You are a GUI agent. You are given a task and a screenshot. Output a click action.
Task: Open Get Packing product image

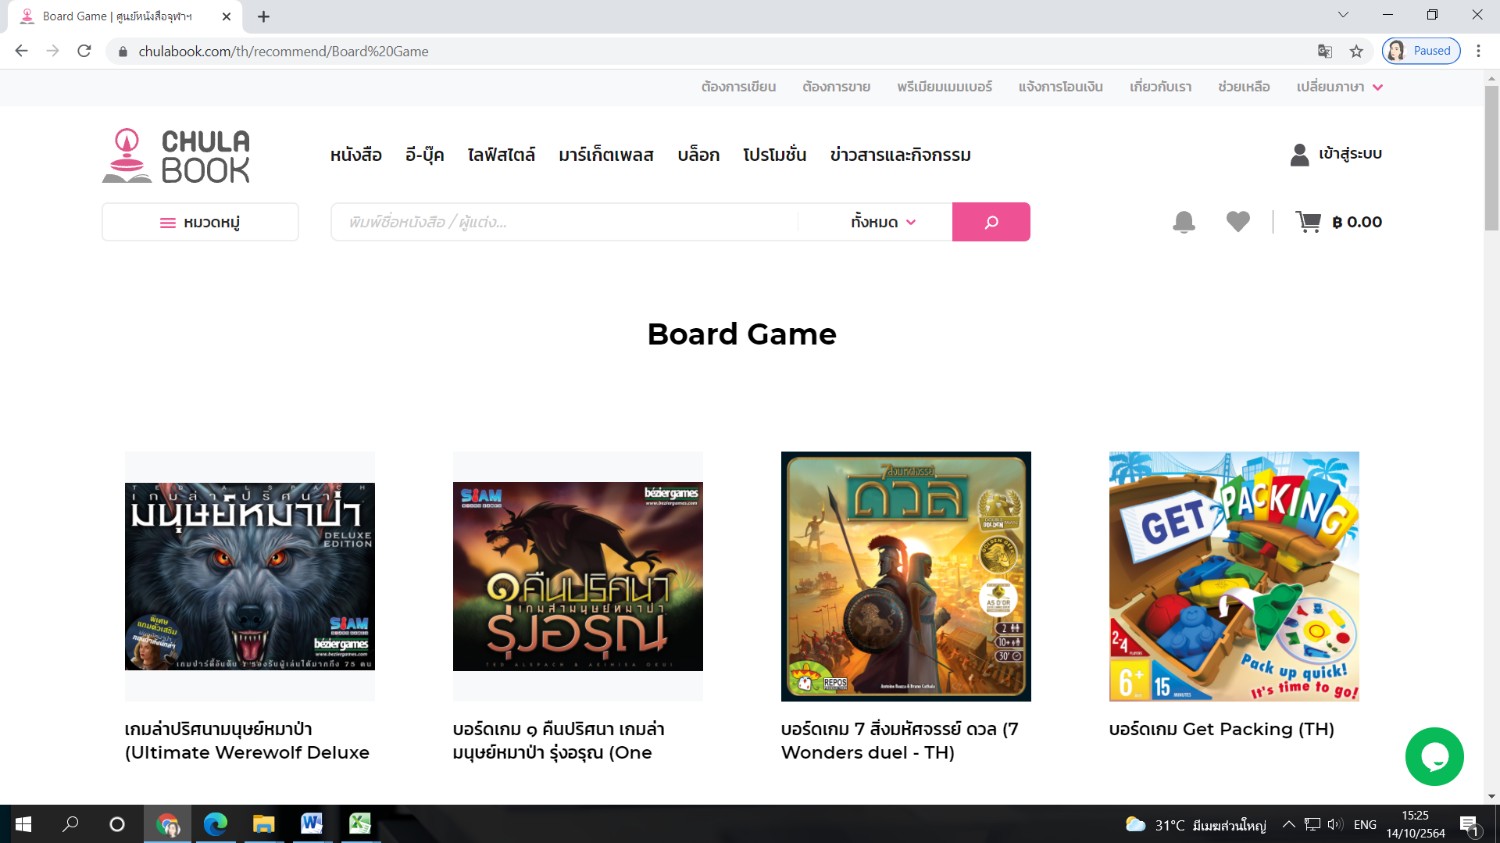point(1234,576)
